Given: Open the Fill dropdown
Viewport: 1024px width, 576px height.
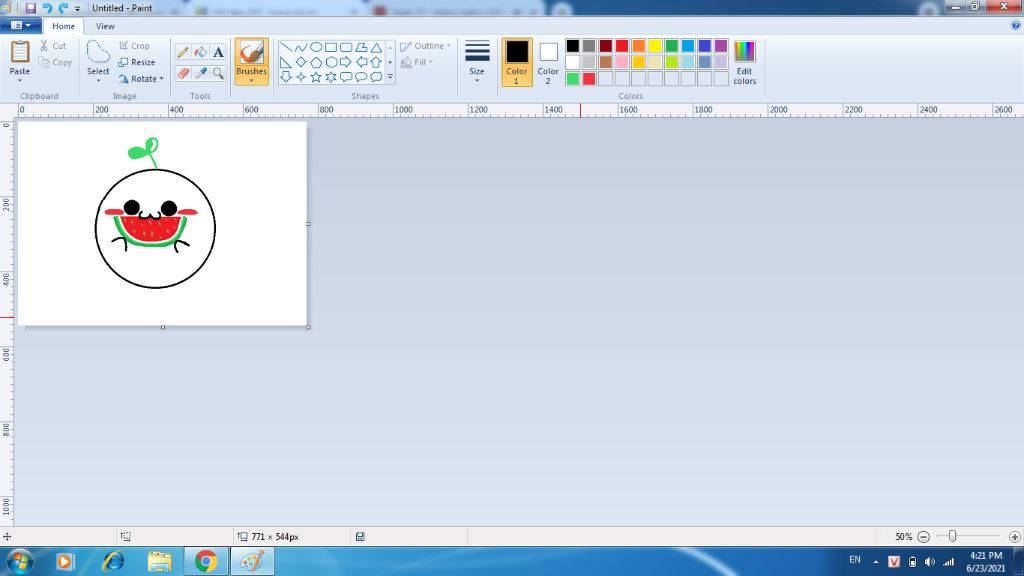Looking at the screenshot, I should [417, 62].
